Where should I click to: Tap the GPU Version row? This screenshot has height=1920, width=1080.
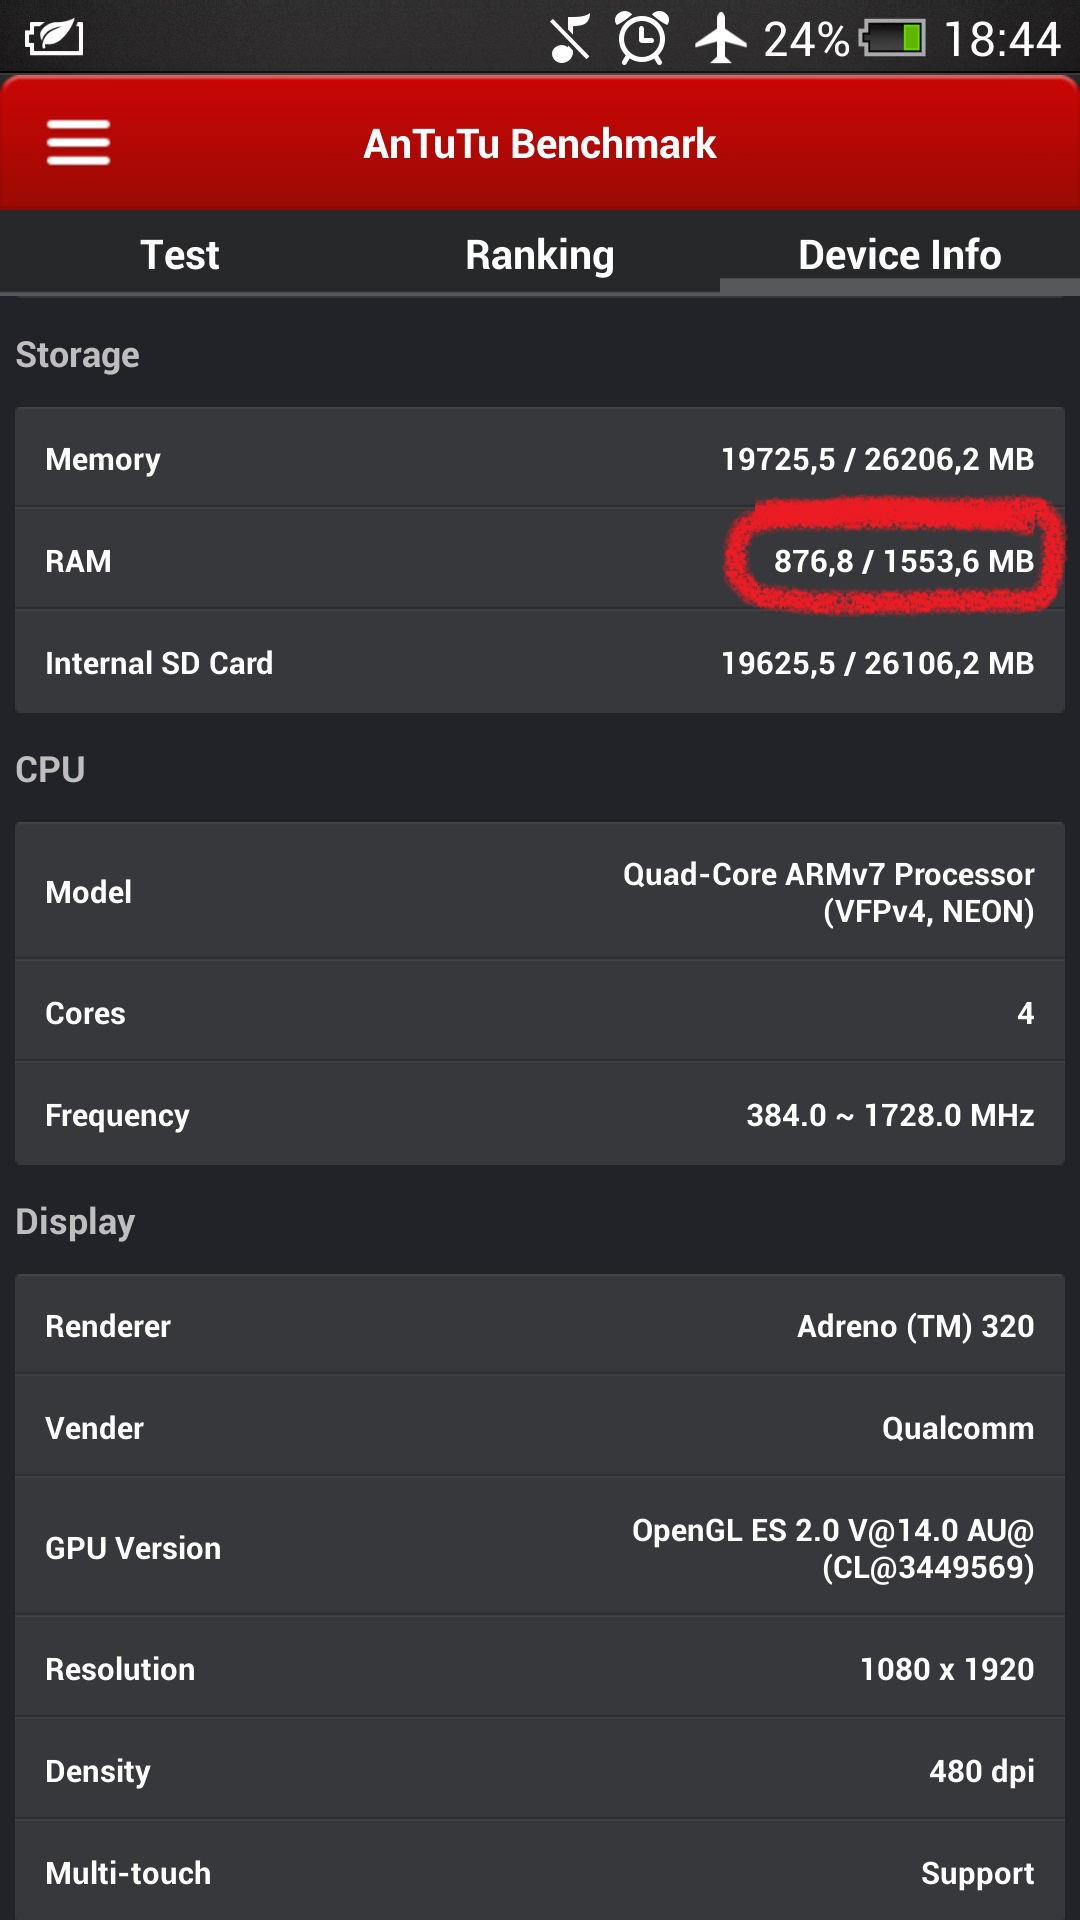(540, 1547)
